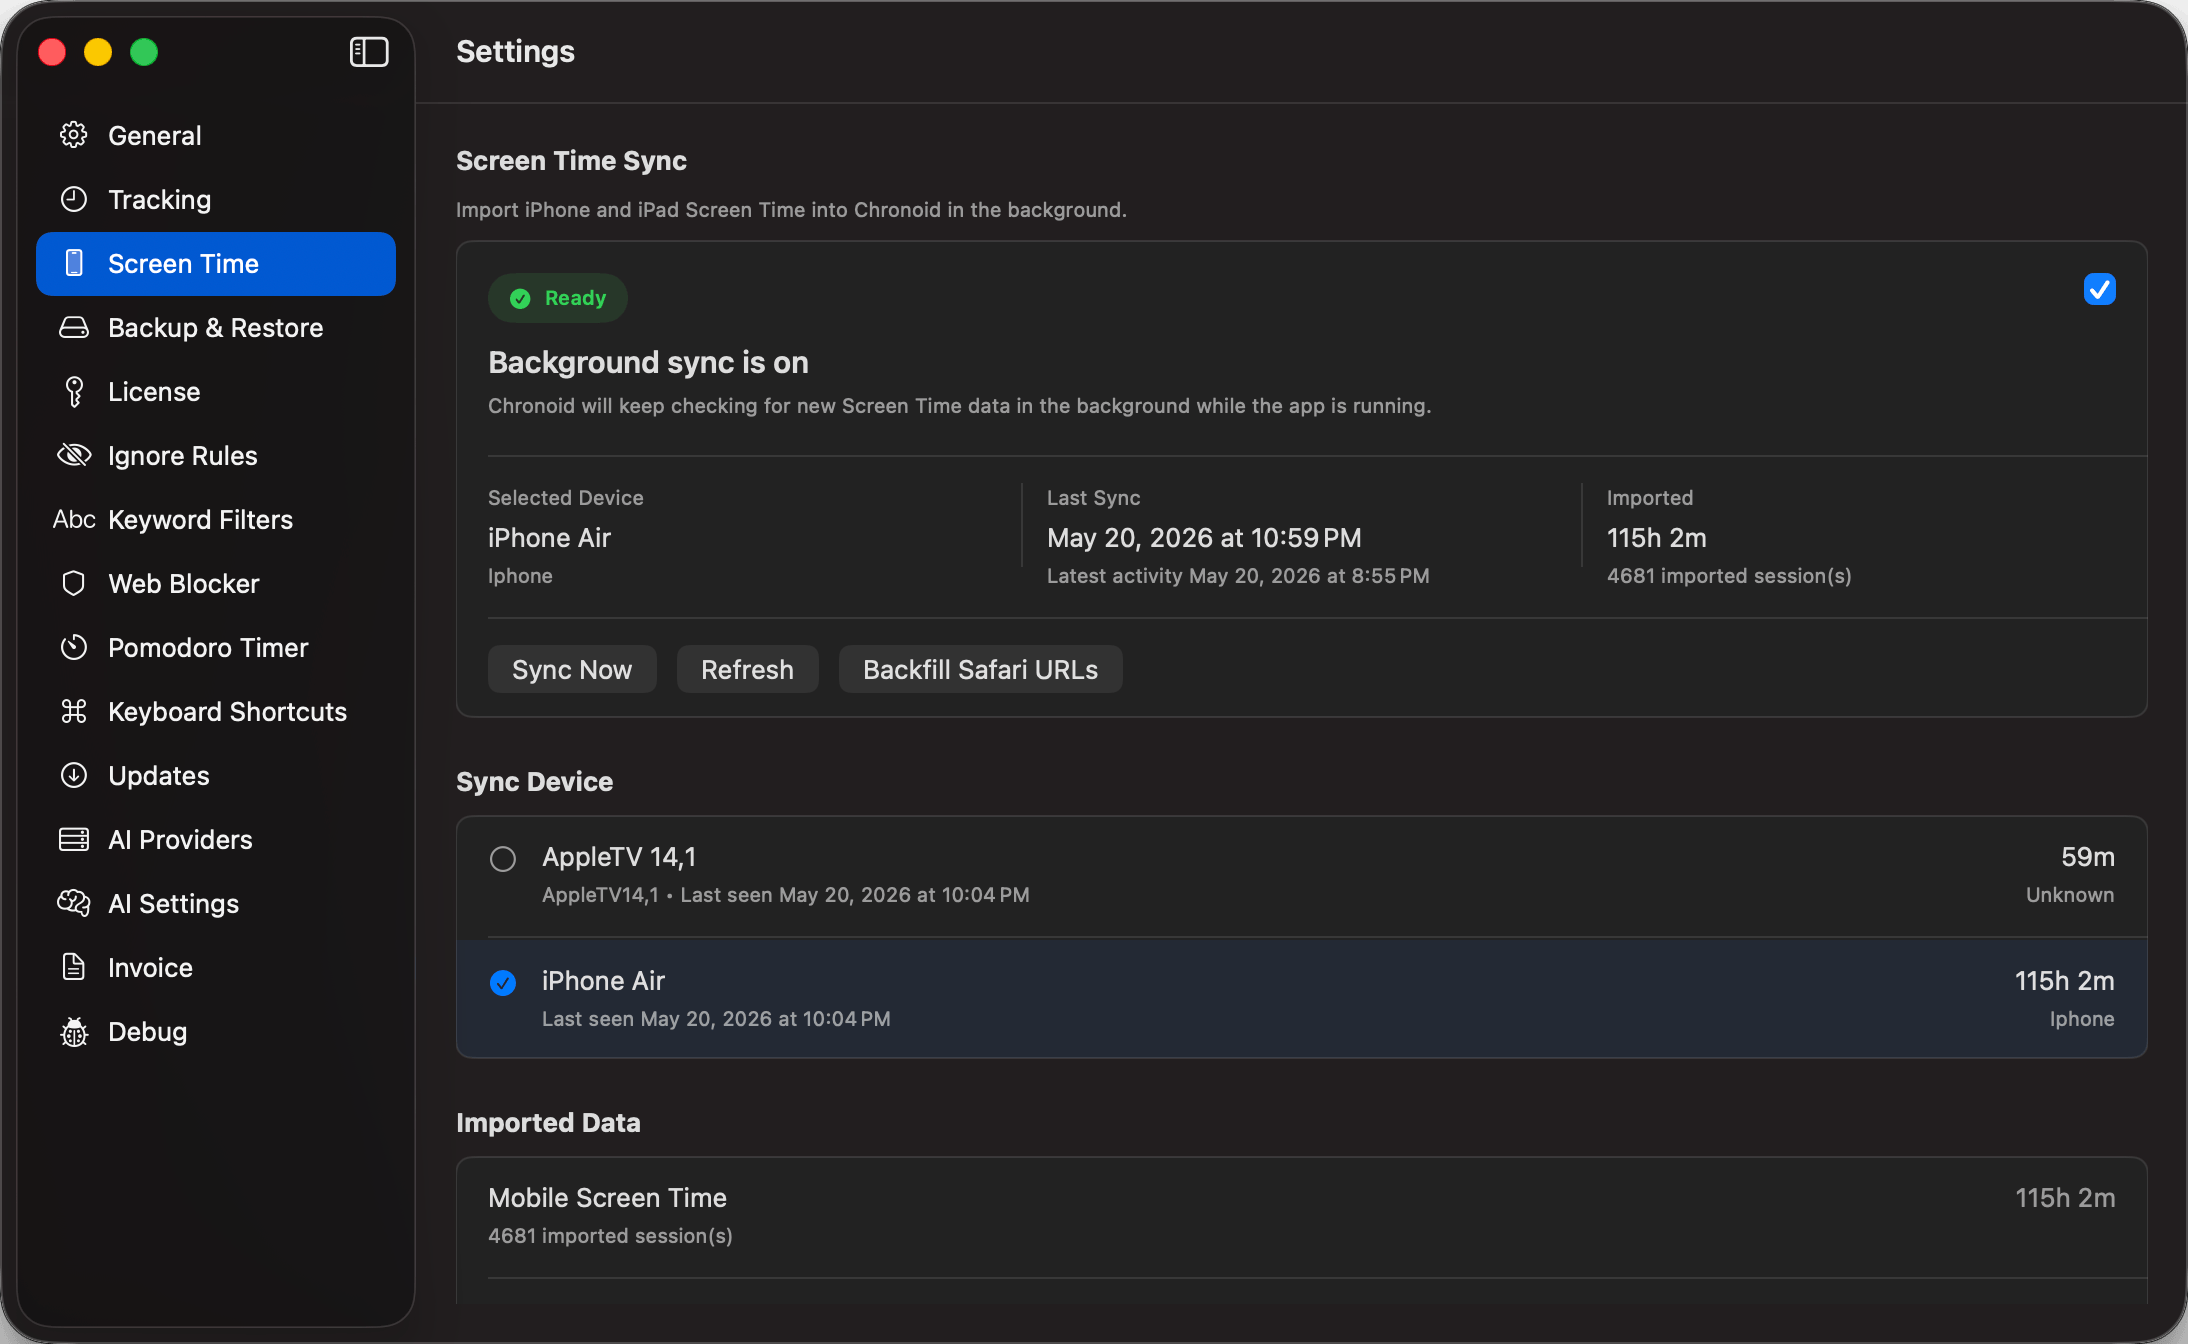
Task: Show Pomodoro Timer settings
Action: tap(216, 647)
